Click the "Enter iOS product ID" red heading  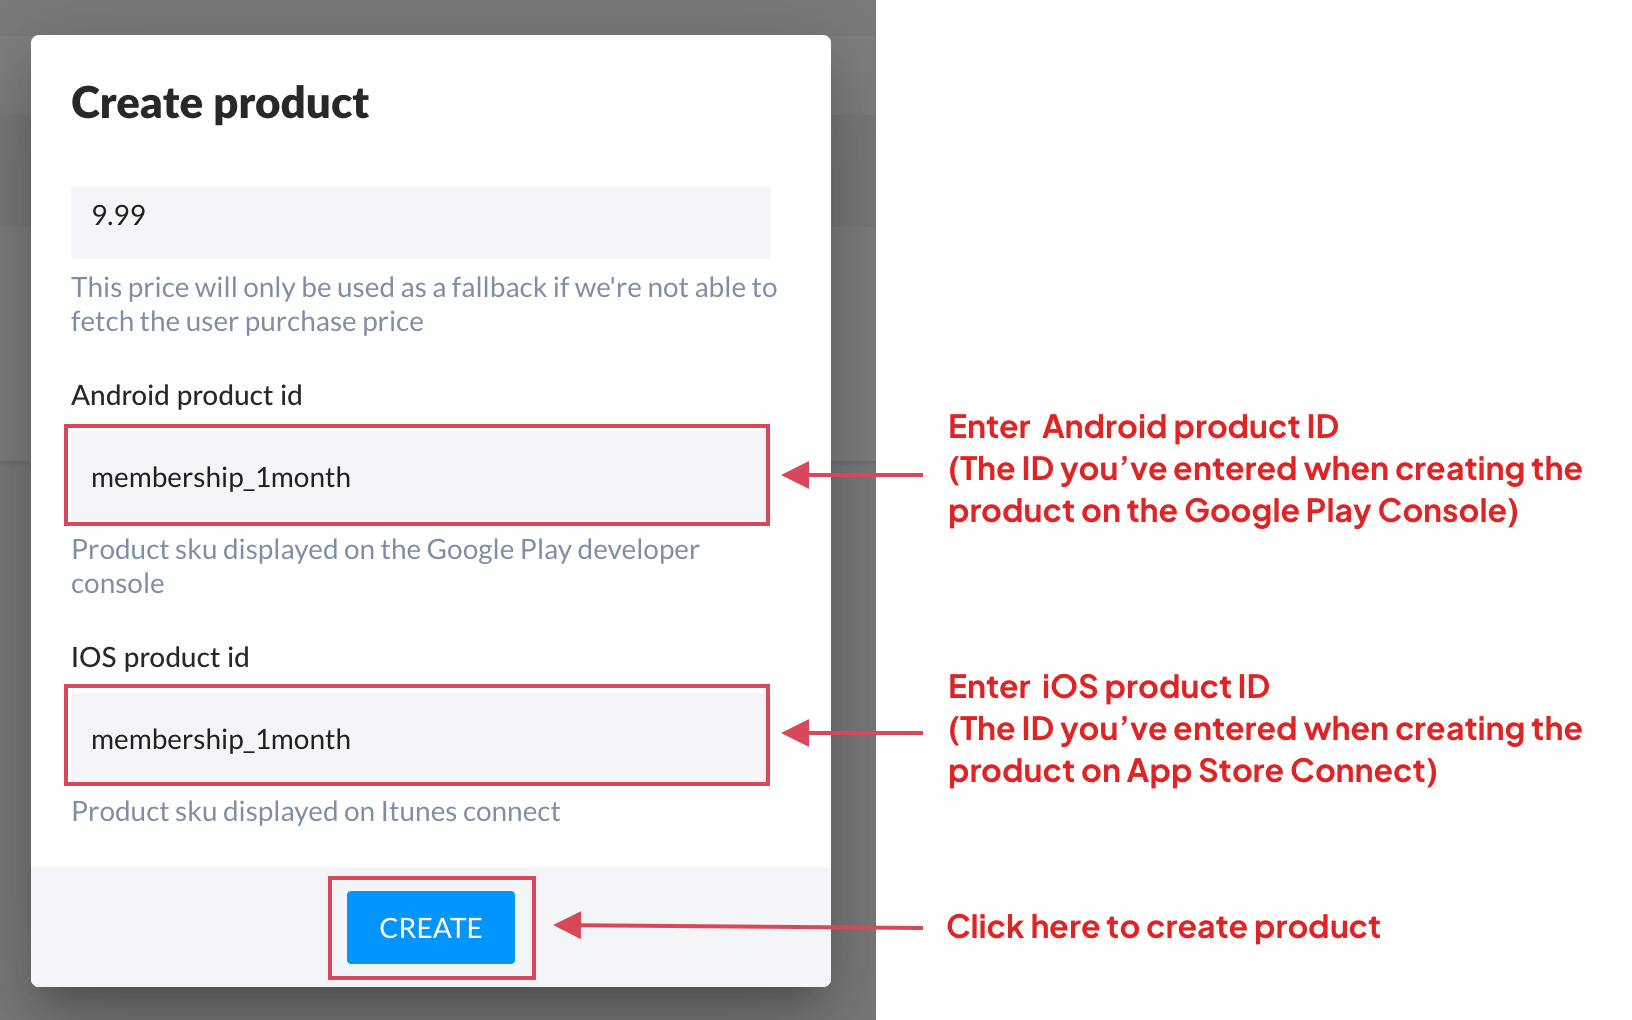tap(1108, 687)
